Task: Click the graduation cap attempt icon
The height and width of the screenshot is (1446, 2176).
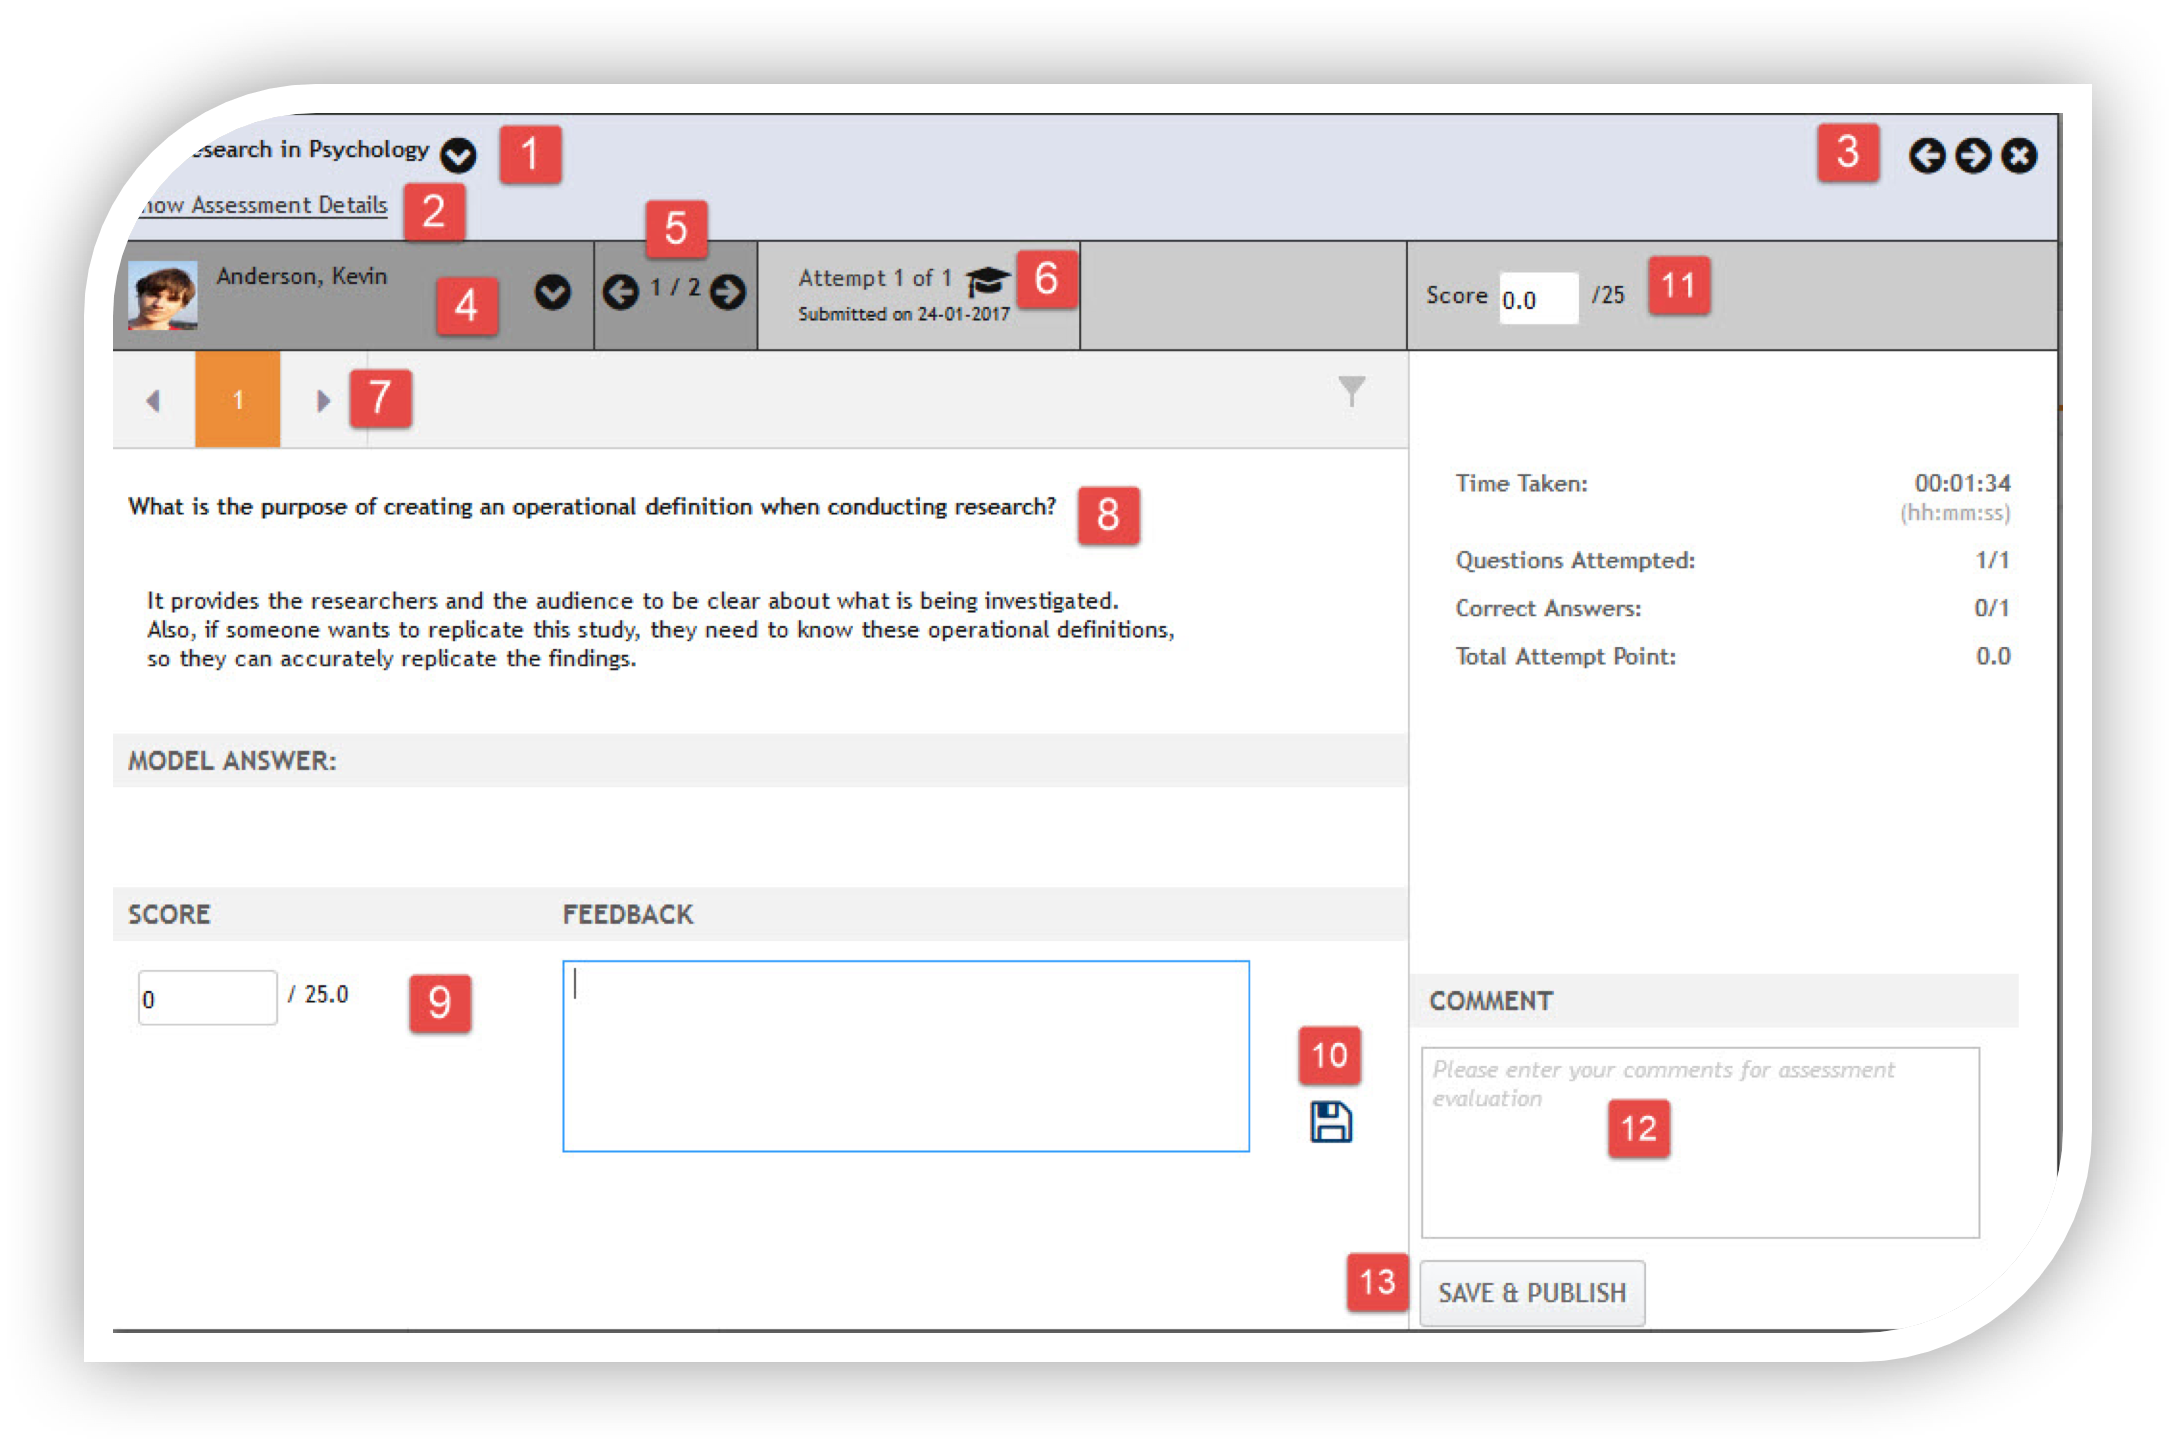Action: point(987,281)
